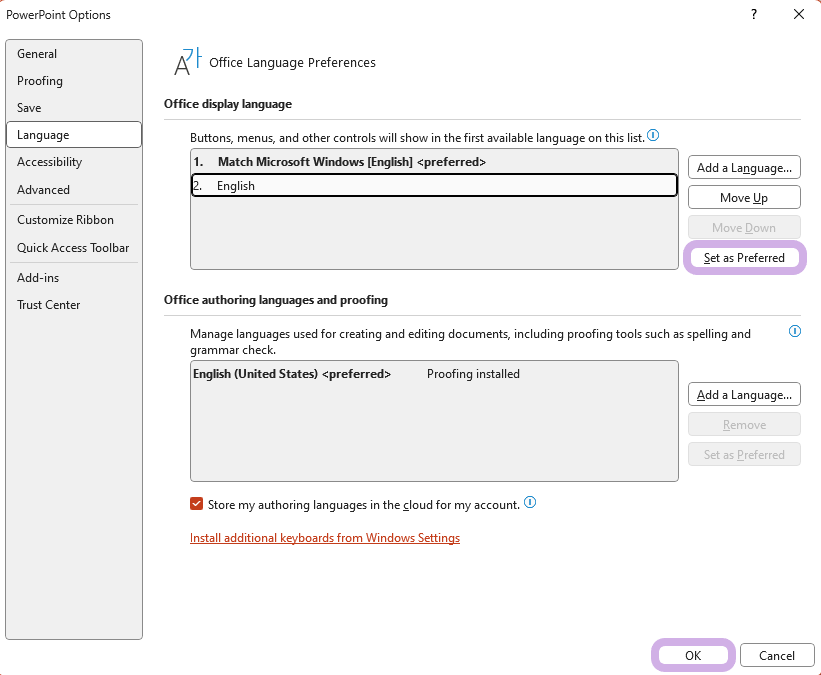This screenshot has height=675, width=821.
Task: Open the Save options category
Action: [29, 107]
